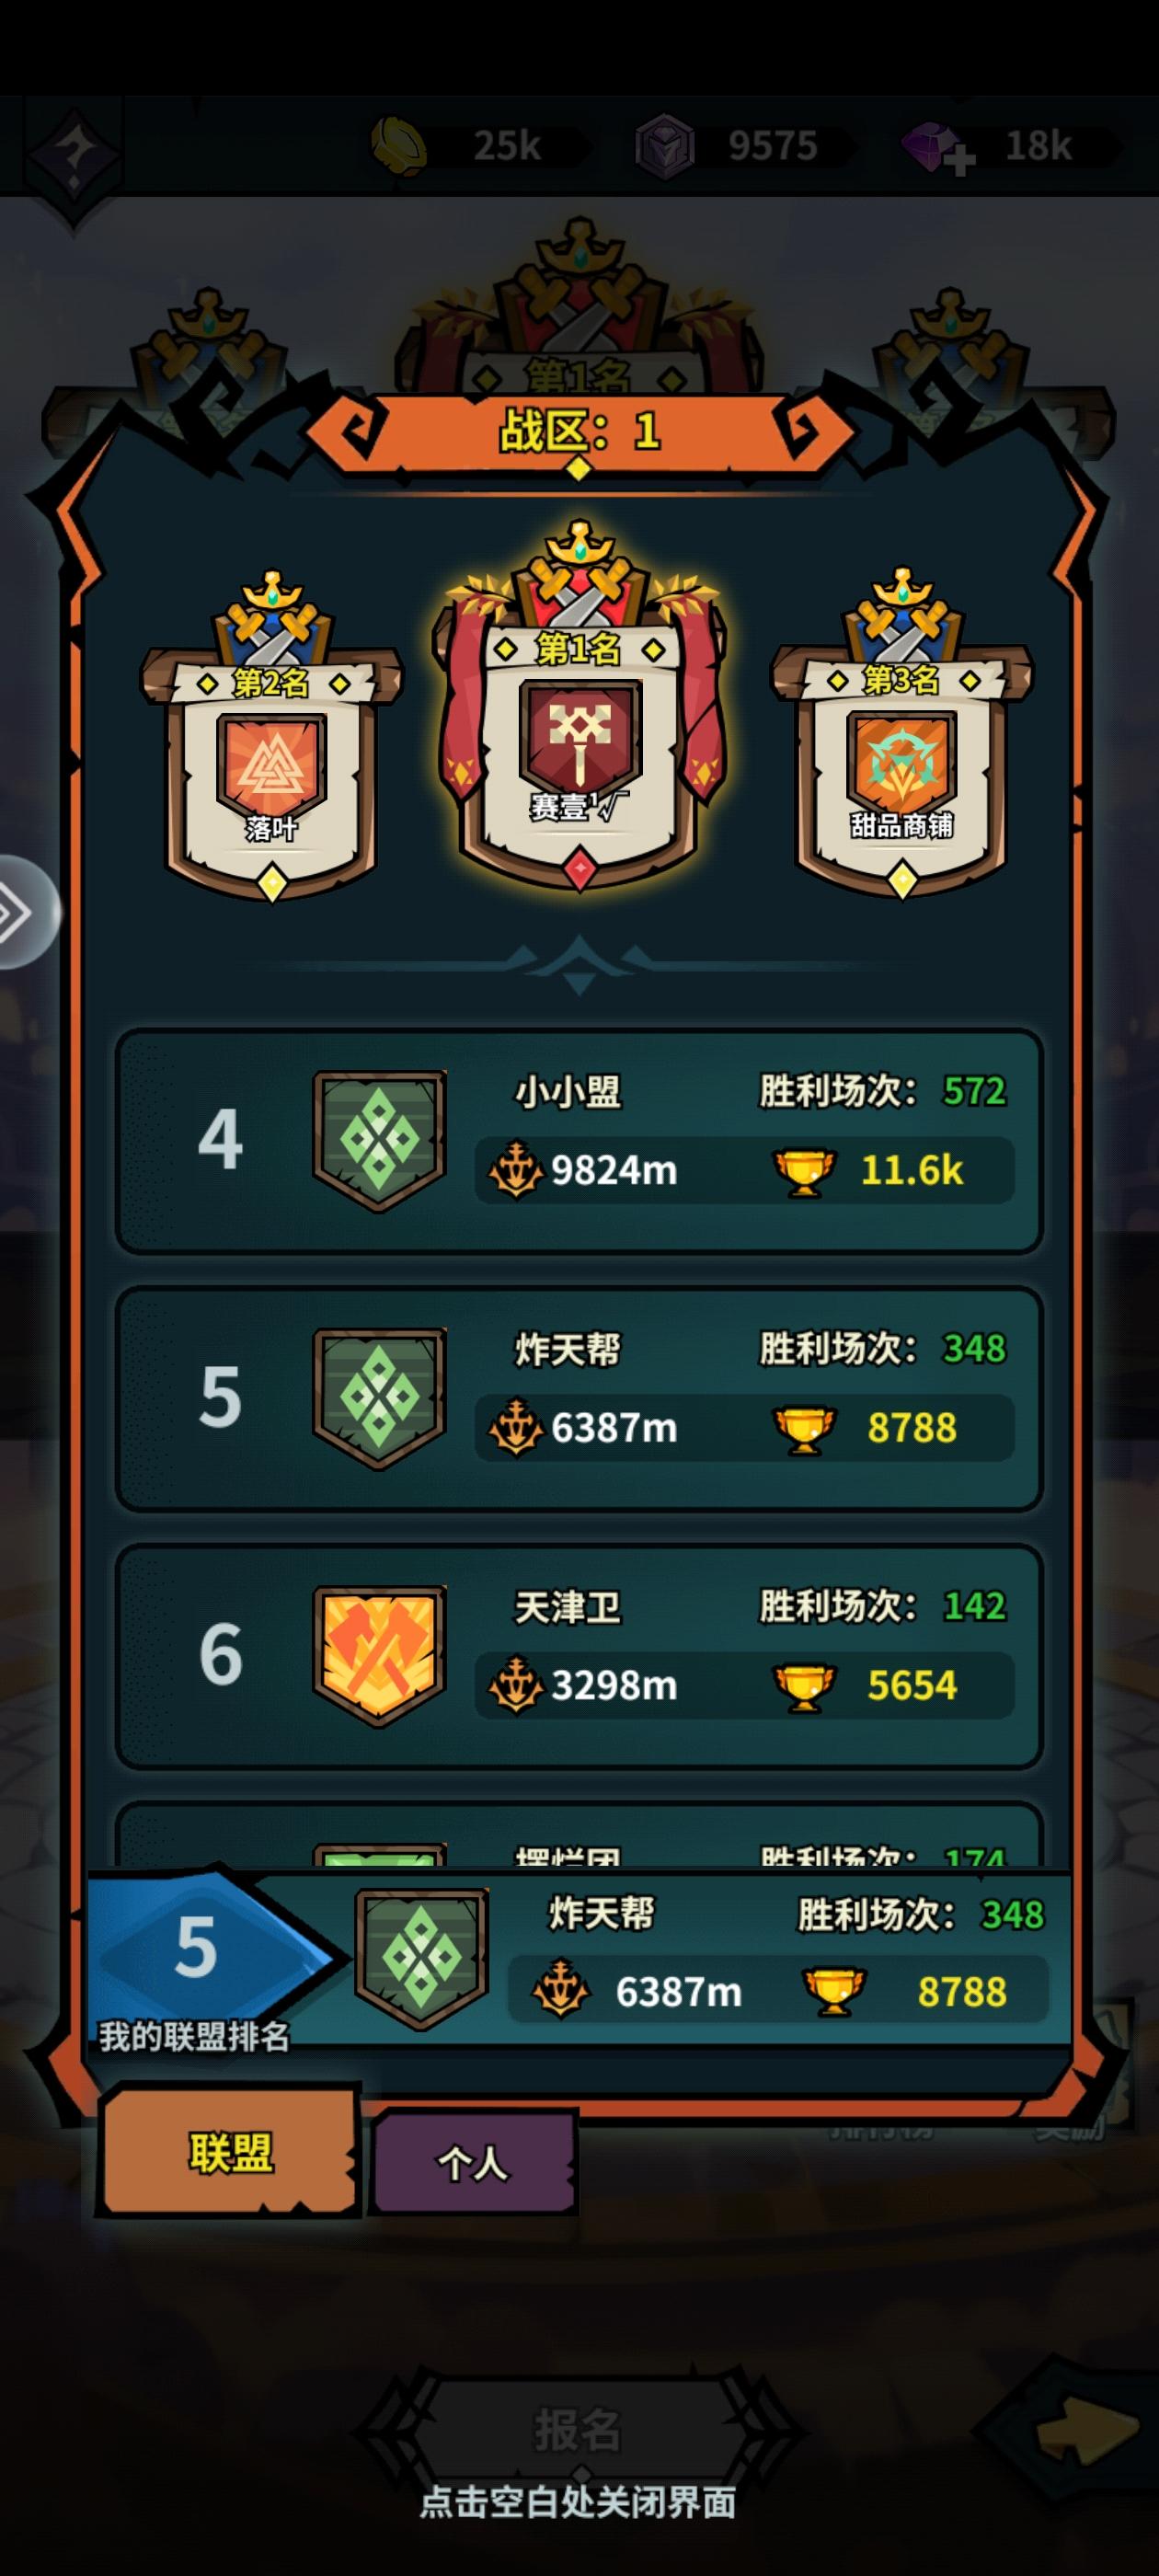Switch to the 个人 personal tab
The height and width of the screenshot is (2576, 1159).
point(473,2163)
